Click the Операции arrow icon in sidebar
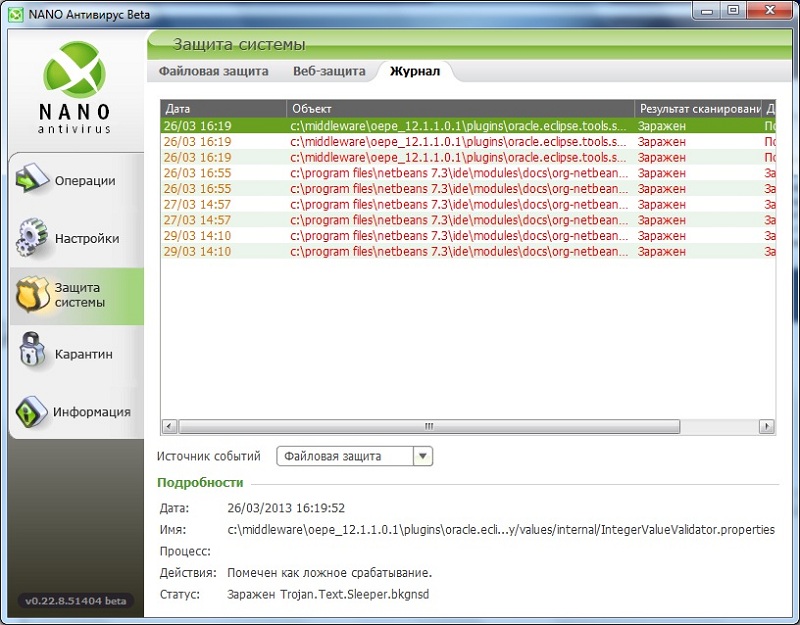 pos(32,181)
